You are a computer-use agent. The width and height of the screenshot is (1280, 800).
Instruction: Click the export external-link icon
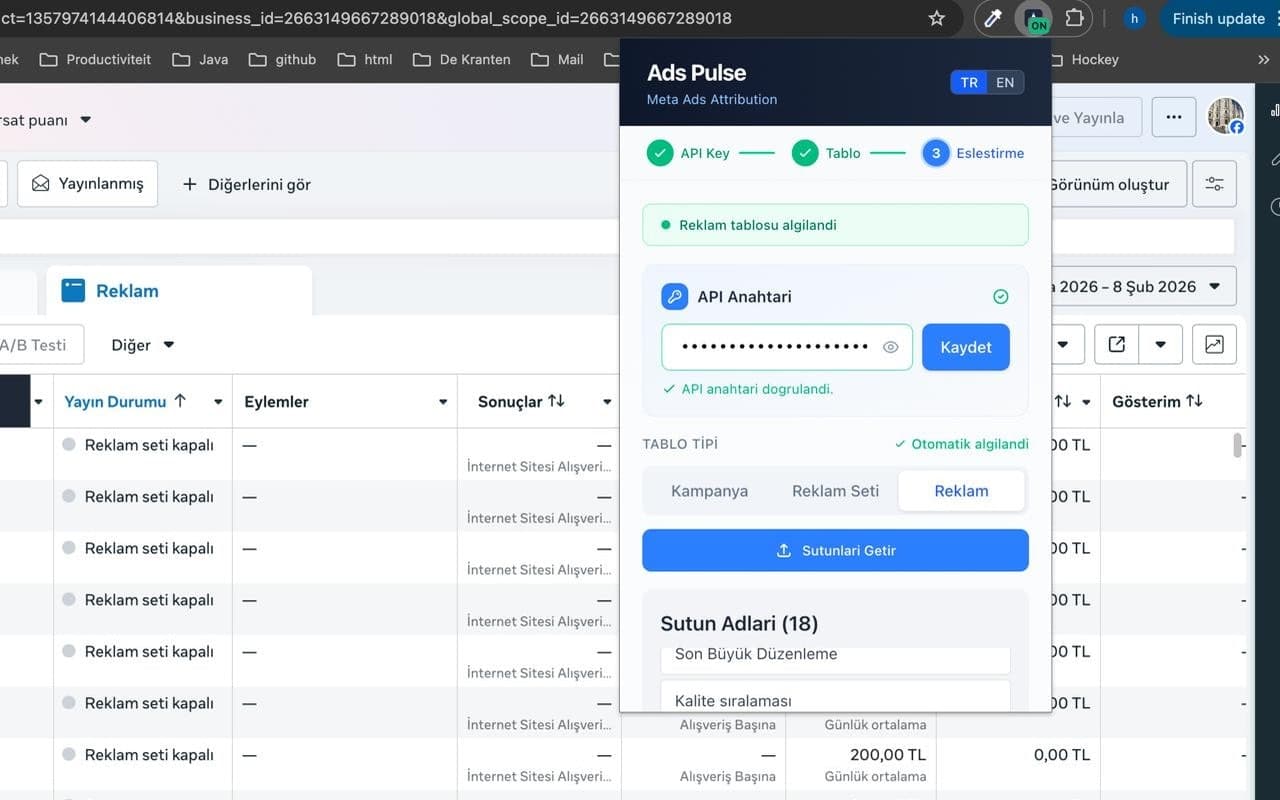tap(1115, 344)
